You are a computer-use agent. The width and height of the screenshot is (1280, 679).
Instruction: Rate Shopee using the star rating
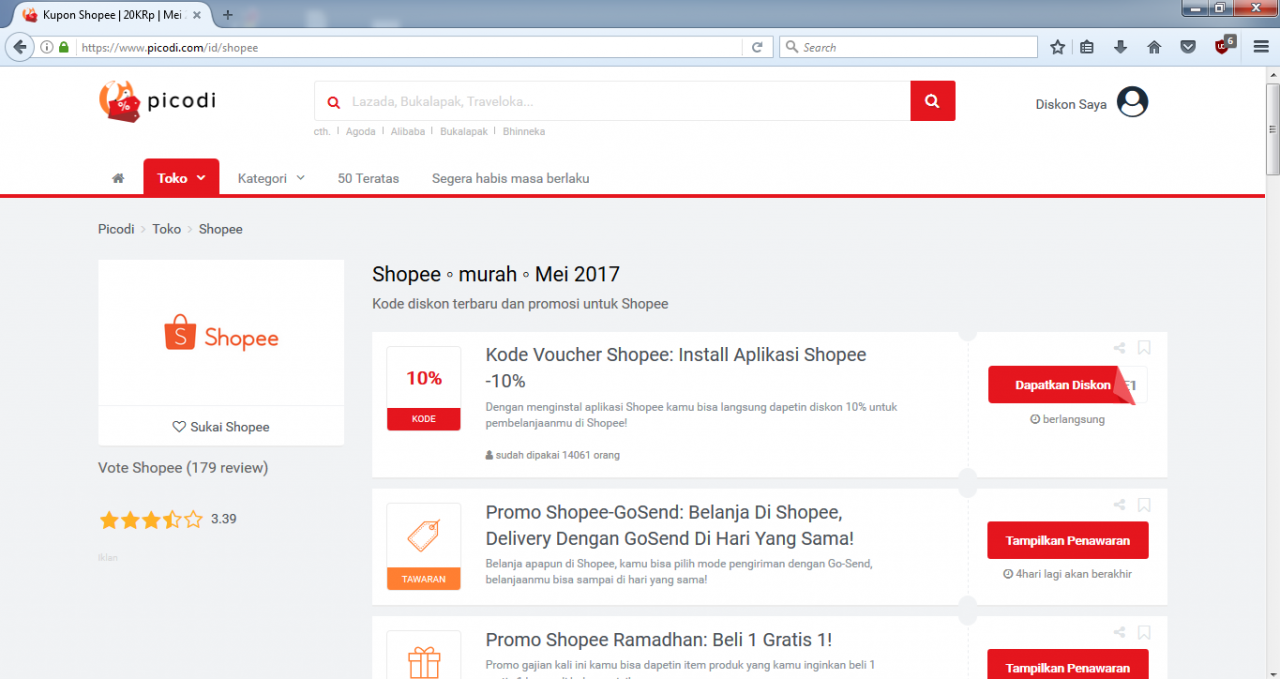(x=151, y=519)
